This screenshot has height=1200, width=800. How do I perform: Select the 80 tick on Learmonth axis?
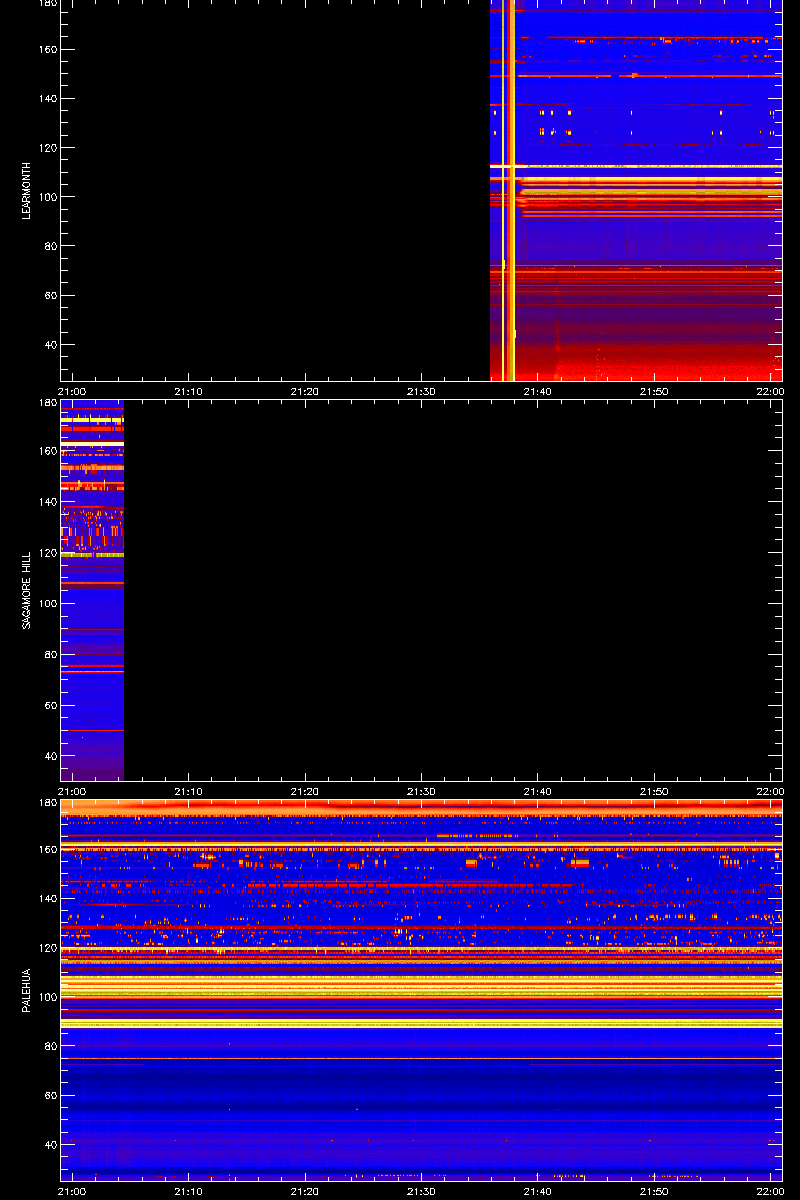(x=50, y=246)
